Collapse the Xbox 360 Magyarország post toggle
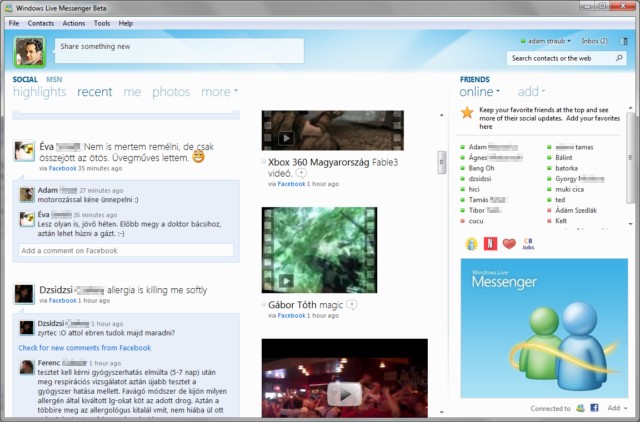 (264, 162)
